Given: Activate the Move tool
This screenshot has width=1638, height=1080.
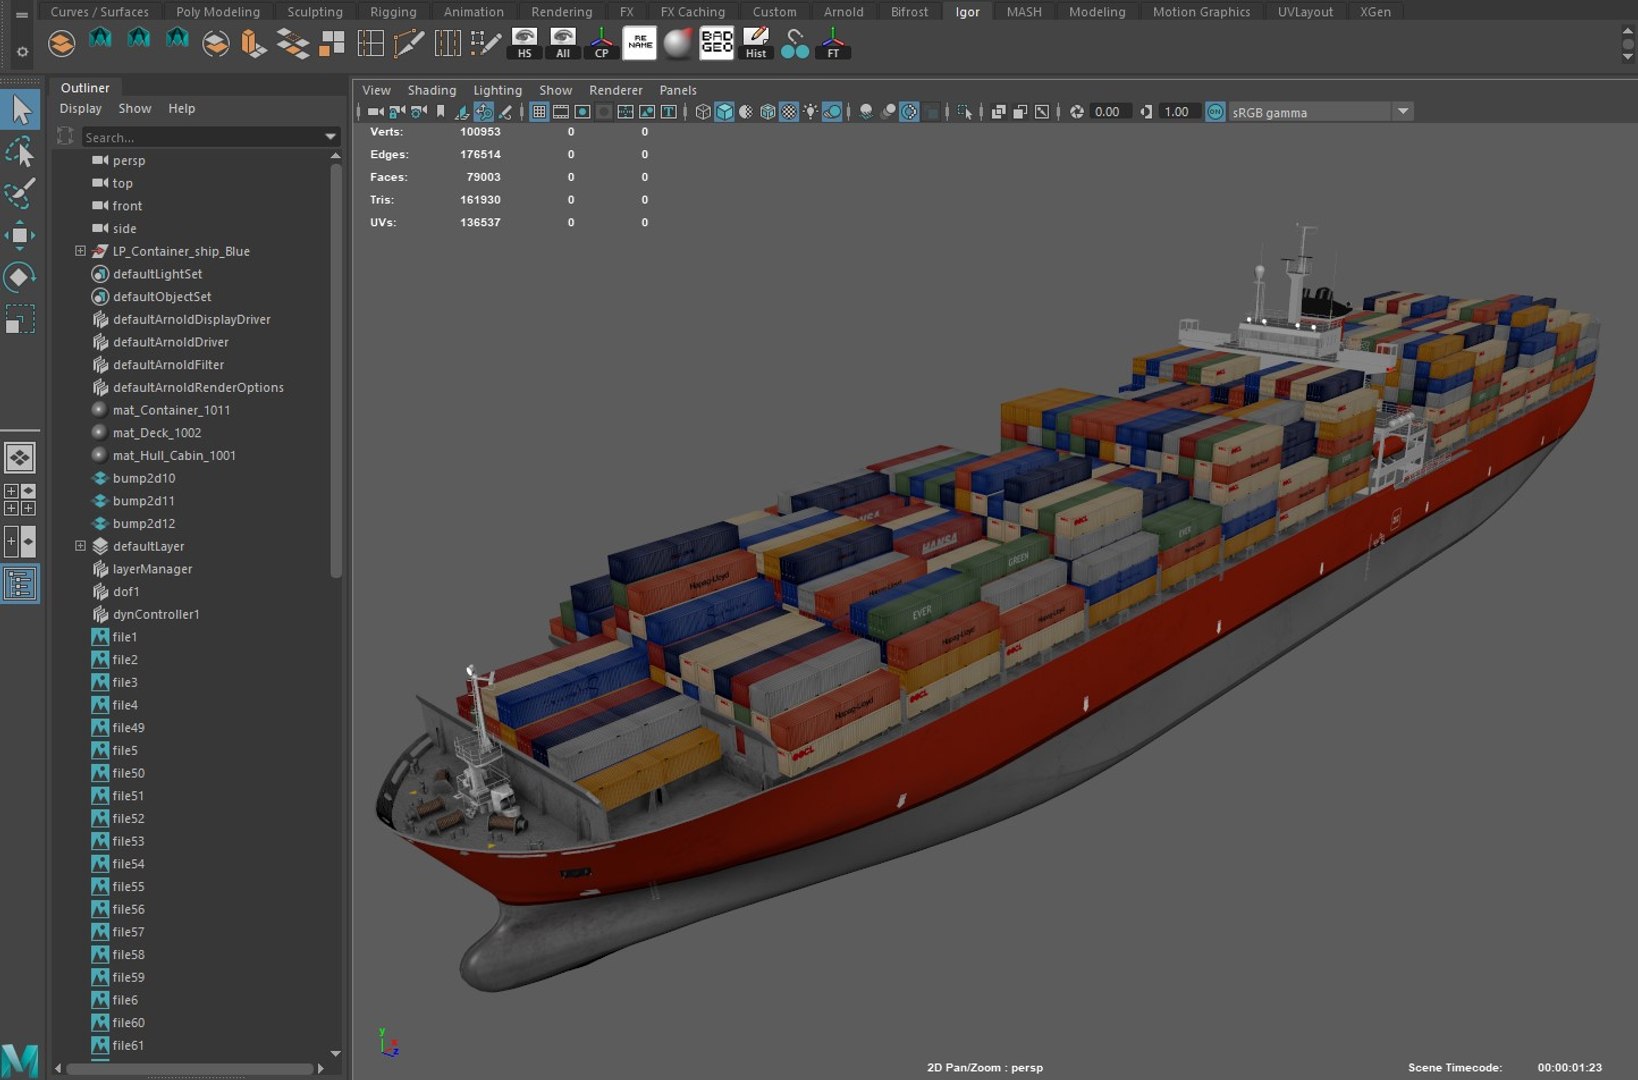Looking at the screenshot, I should (x=20, y=235).
